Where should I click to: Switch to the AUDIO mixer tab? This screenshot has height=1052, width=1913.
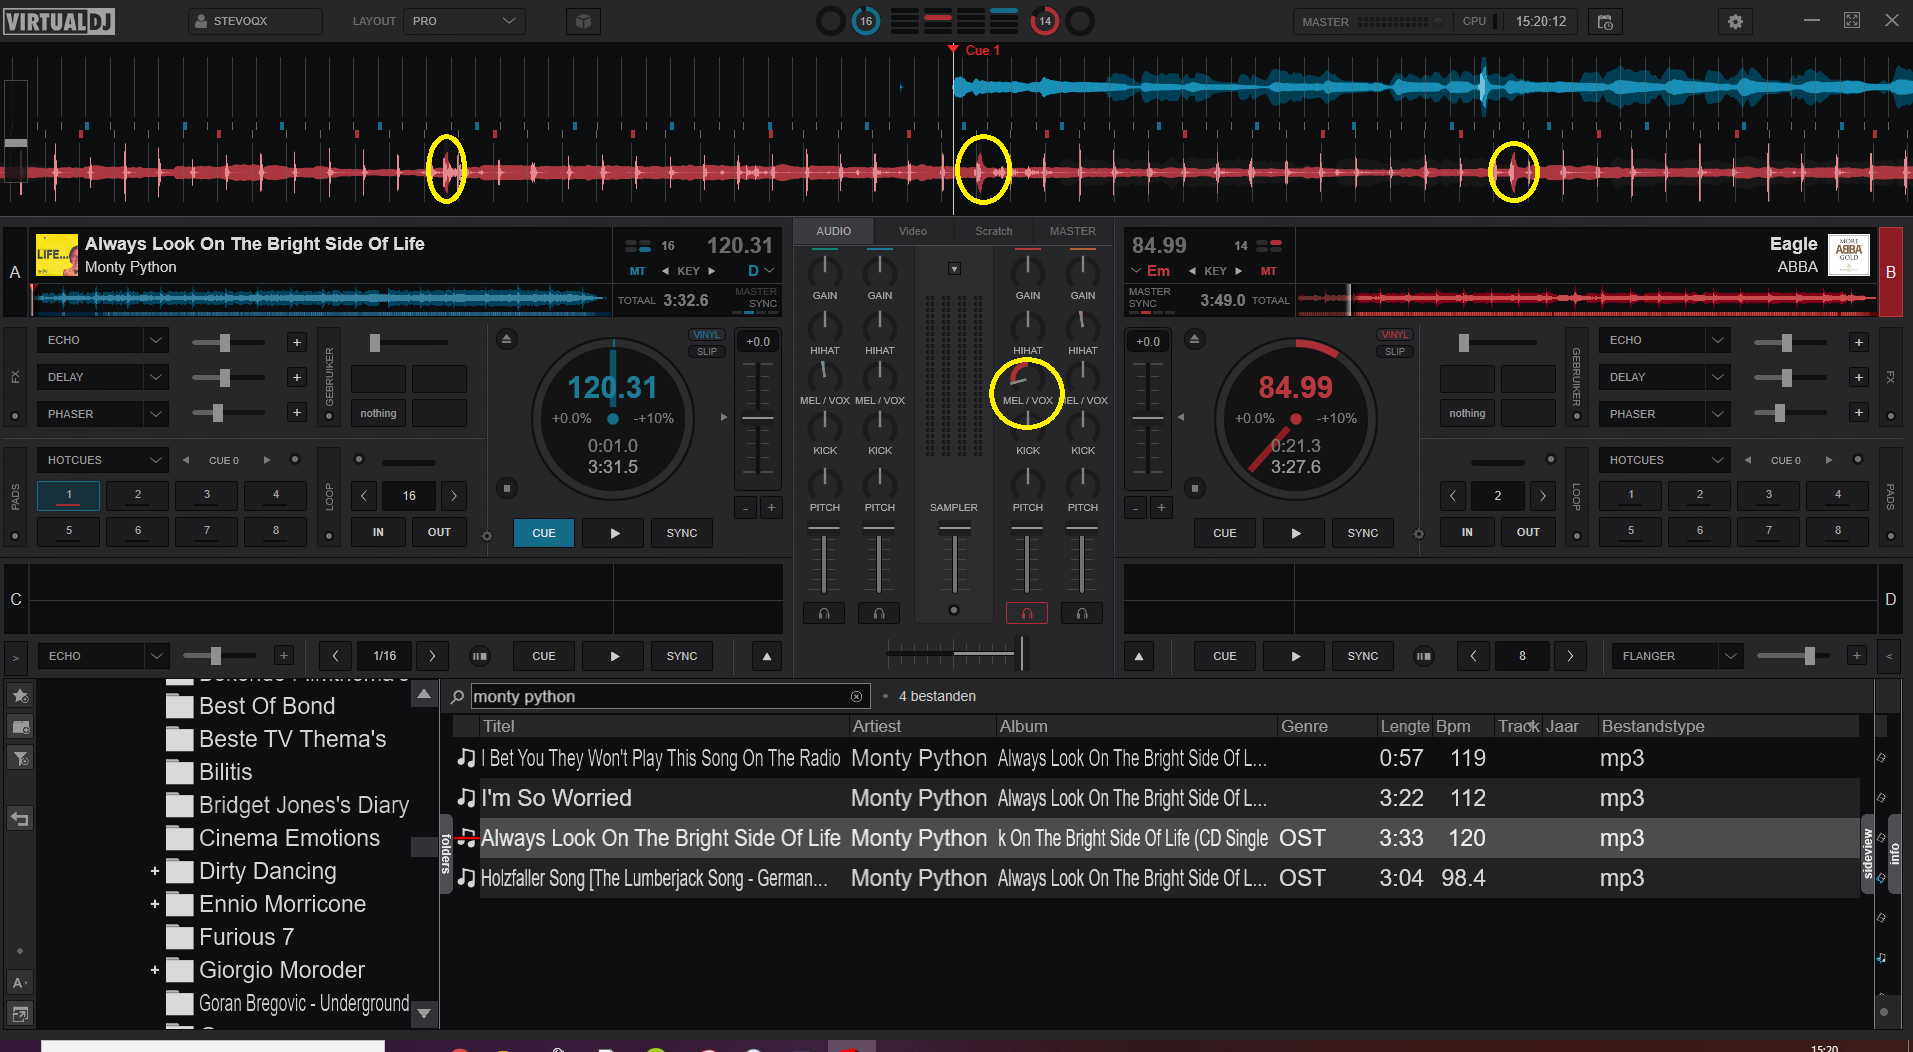coord(833,231)
